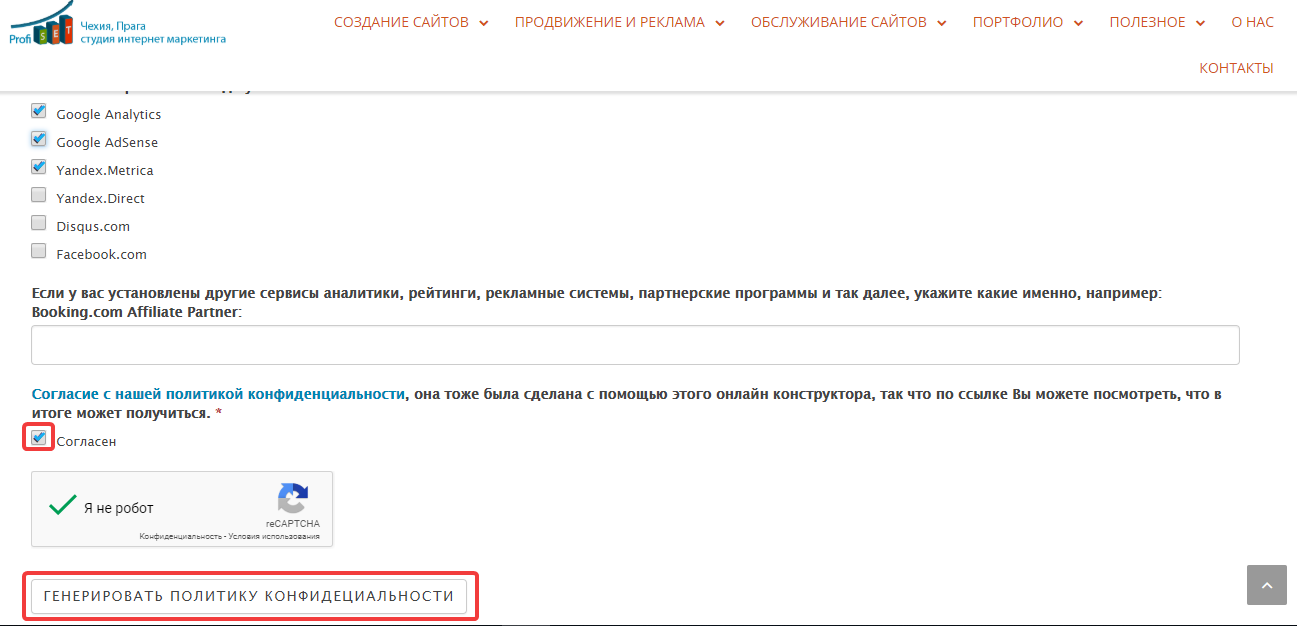
Task: Go to the Контакты page
Action: point(1236,68)
